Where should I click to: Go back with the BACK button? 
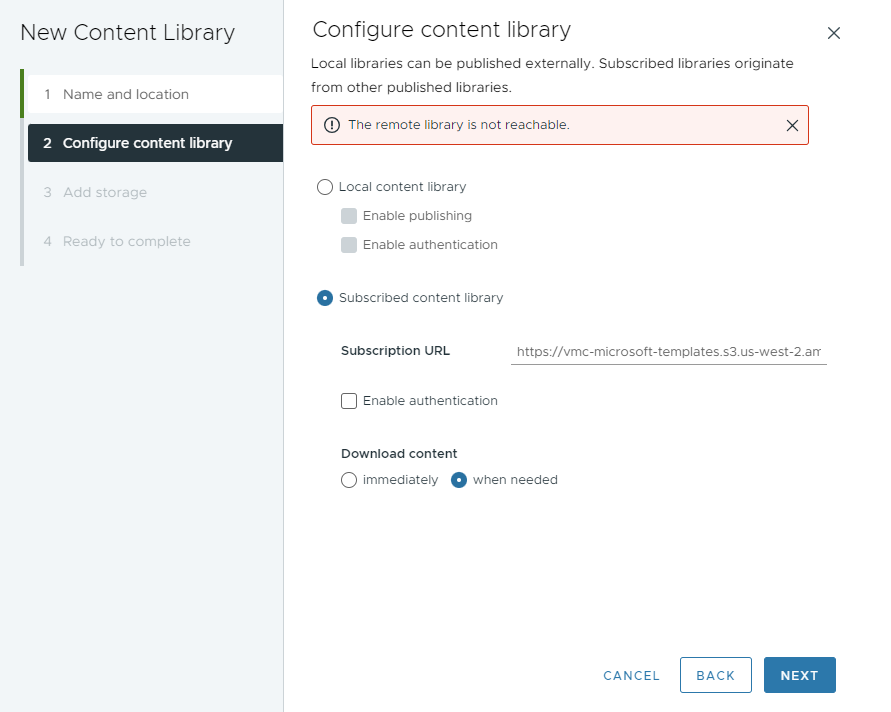[715, 675]
